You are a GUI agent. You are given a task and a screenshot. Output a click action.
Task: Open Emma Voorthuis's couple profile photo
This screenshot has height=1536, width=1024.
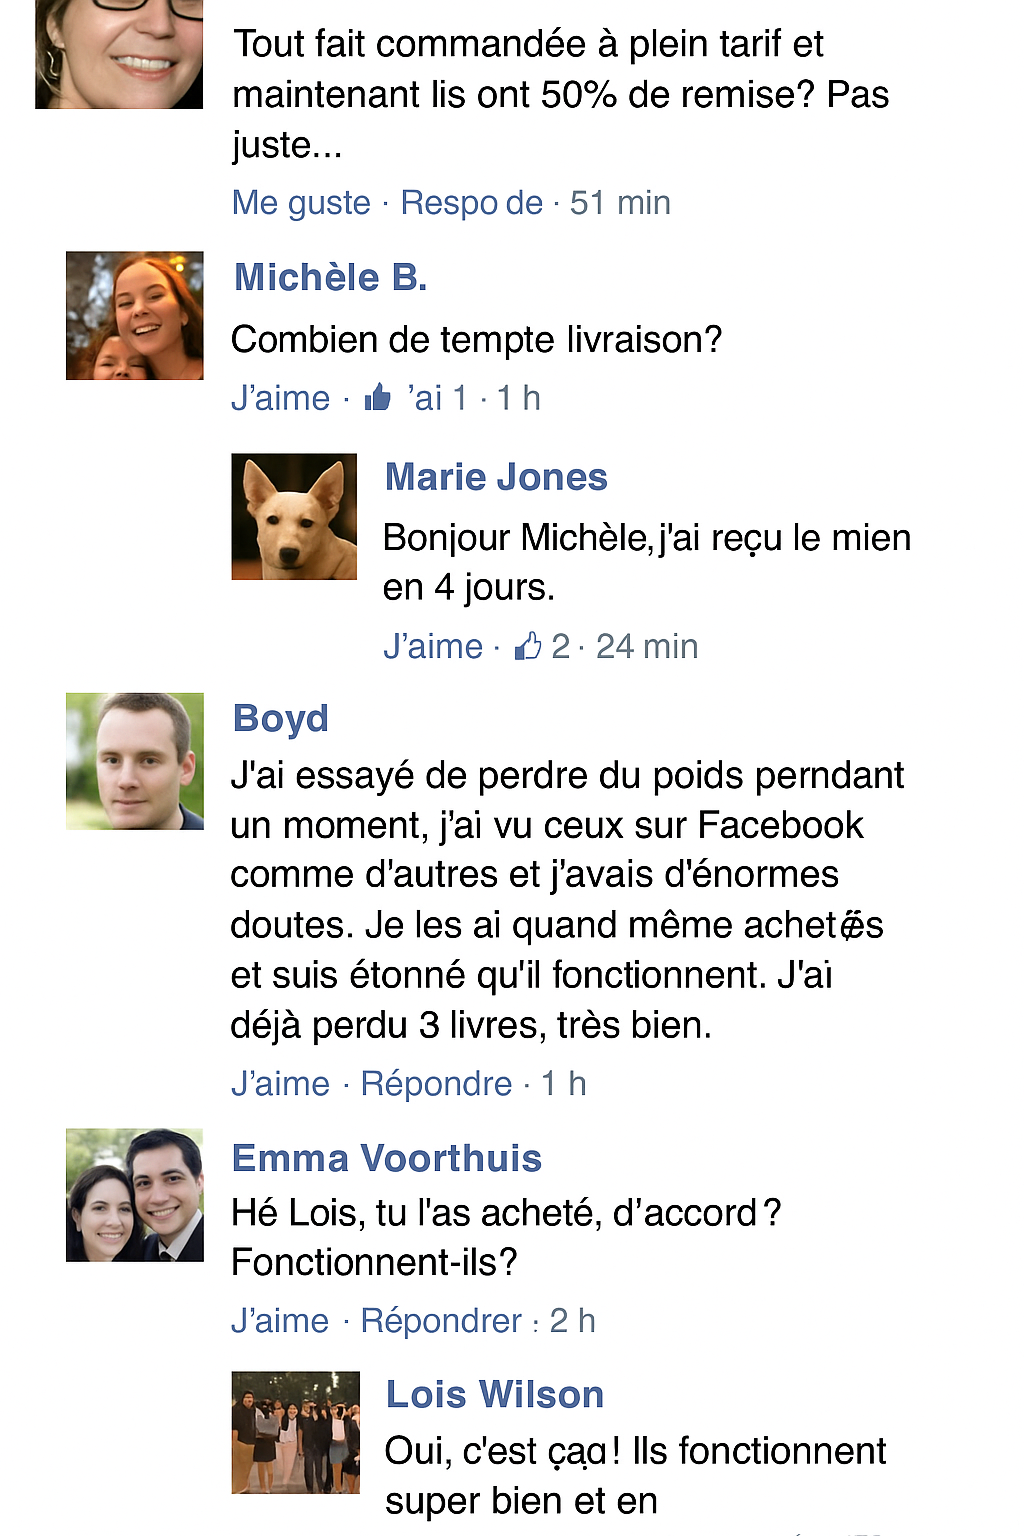[135, 1195]
